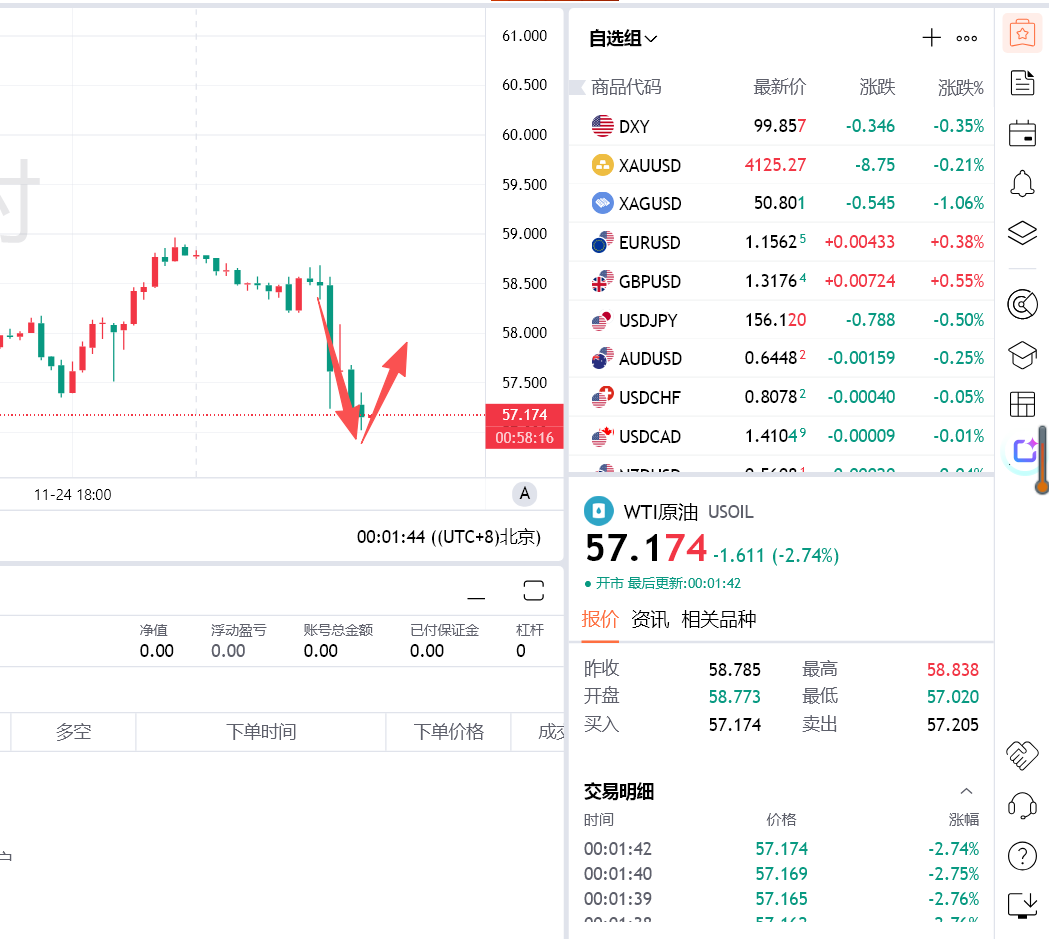
Task: Select the DXY row in watchlist
Action: [x=781, y=126]
